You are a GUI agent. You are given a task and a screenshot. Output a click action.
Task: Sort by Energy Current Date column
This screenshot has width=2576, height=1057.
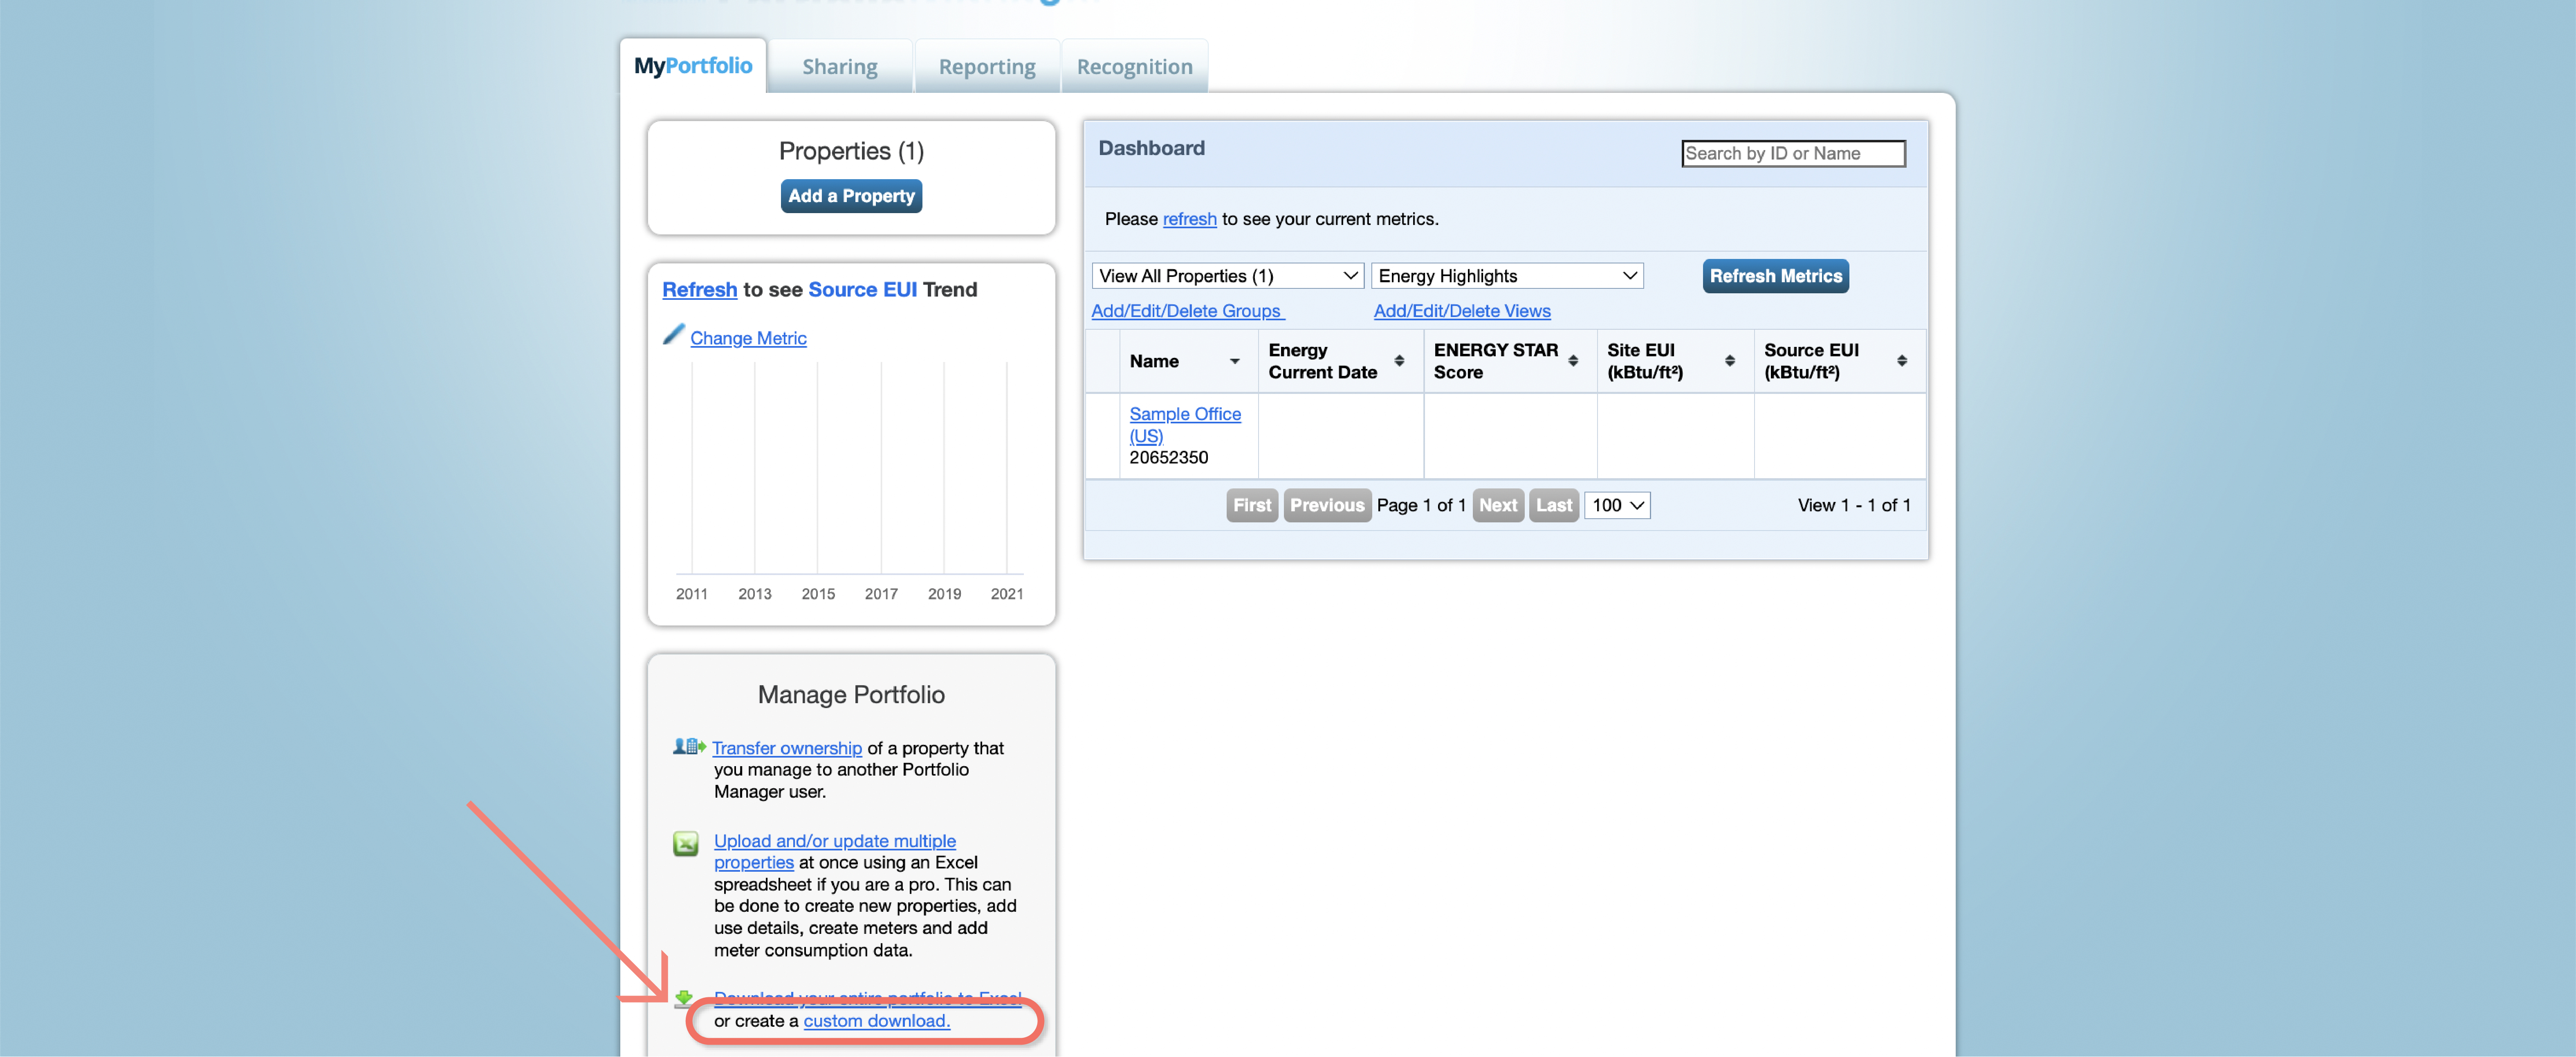click(x=1398, y=361)
